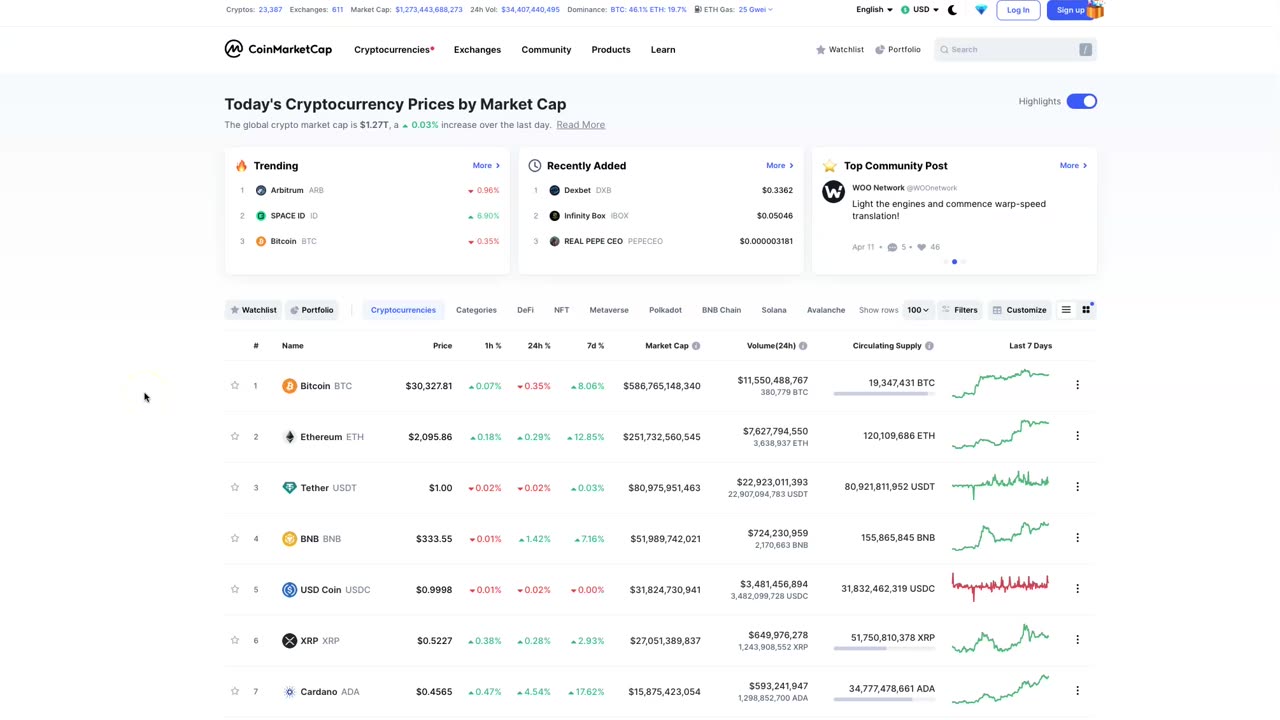Screen dimensions: 1280x720
Task: Switch to list view icon
Action: click(x=1066, y=310)
